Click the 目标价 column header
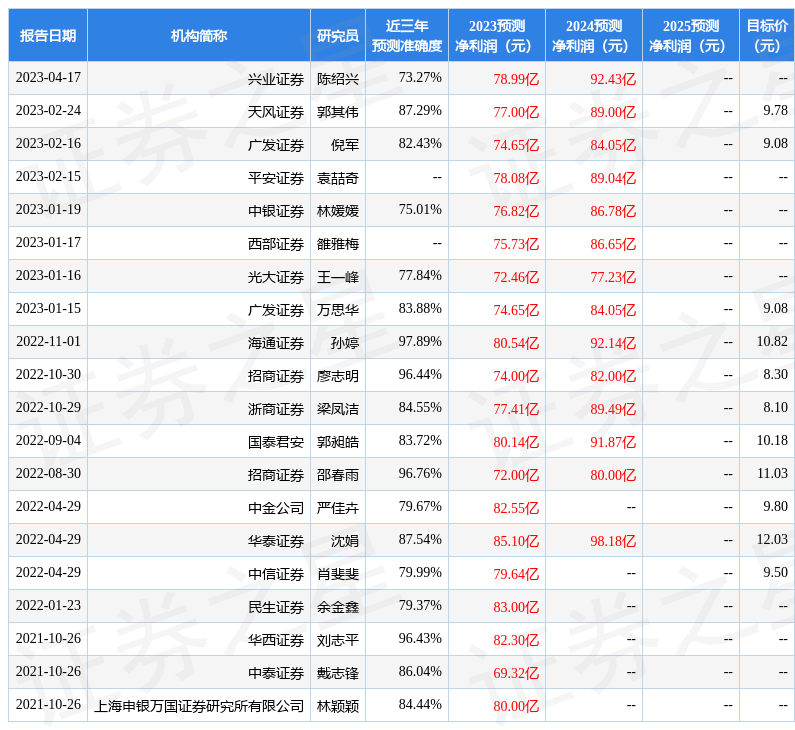The width and height of the screenshot is (795, 730). click(x=767, y=35)
